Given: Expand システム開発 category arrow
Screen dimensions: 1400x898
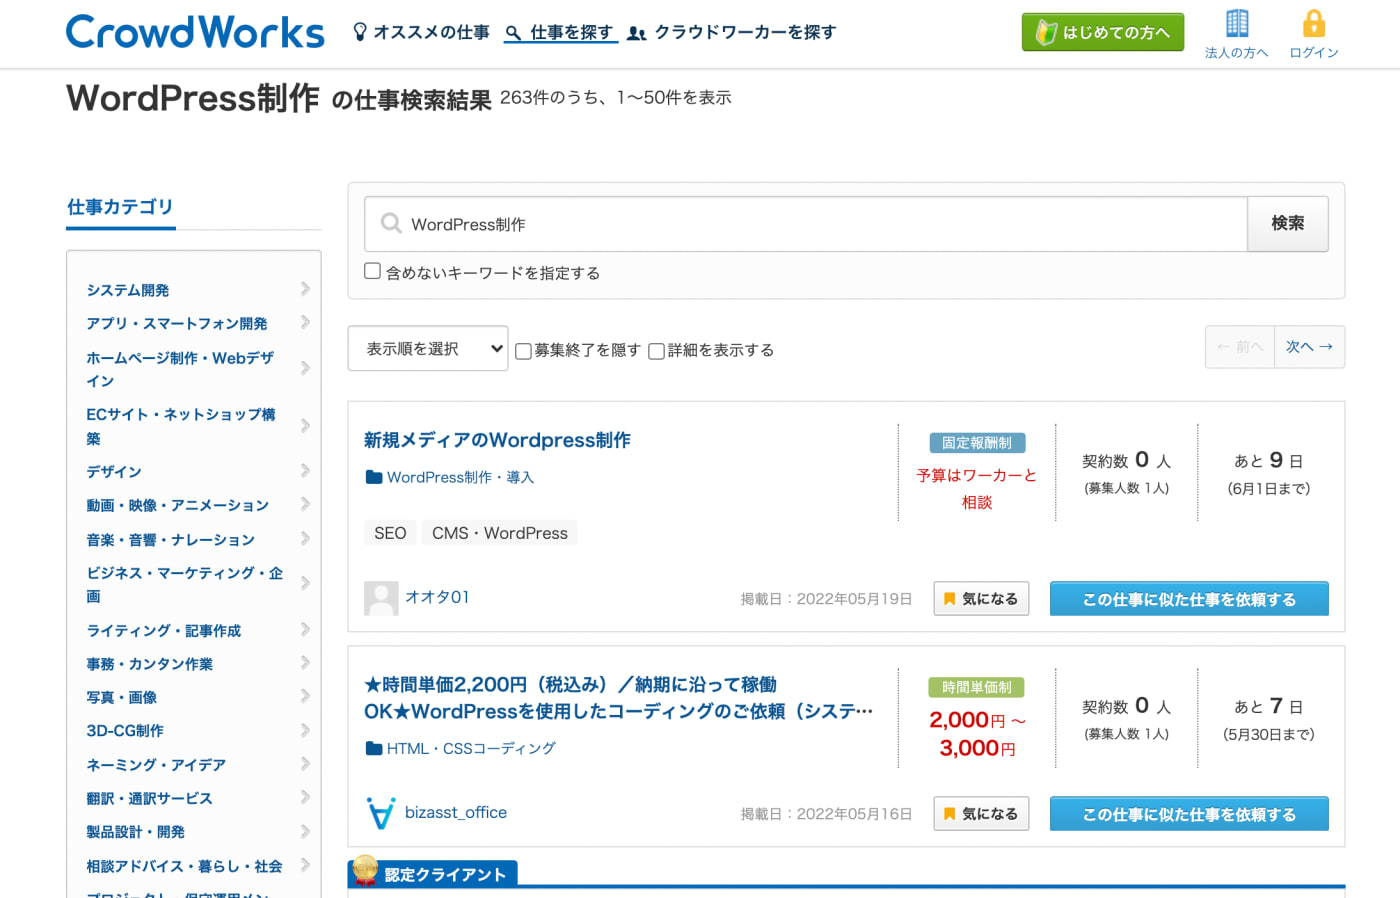Looking at the screenshot, I should pos(305,289).
